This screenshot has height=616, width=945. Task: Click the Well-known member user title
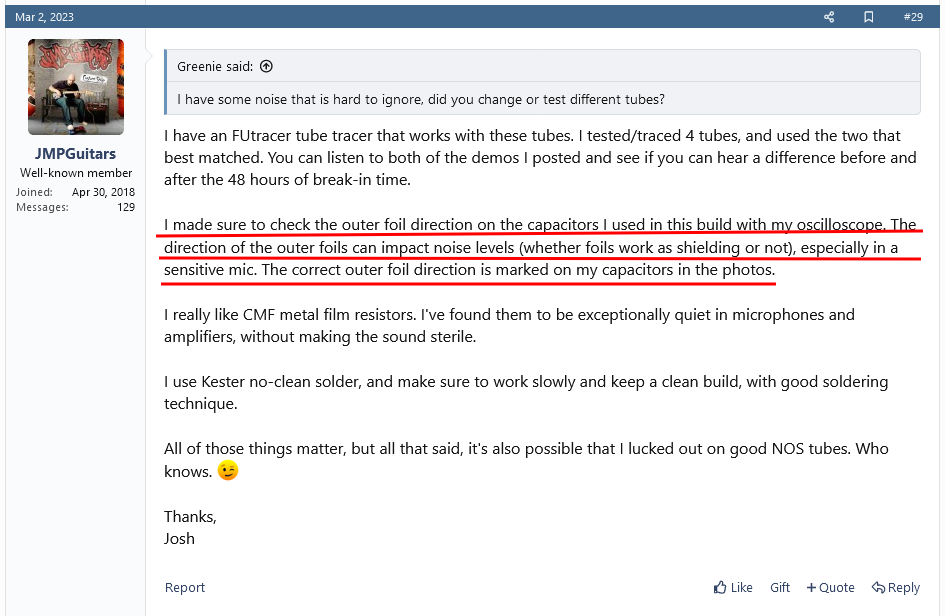[76, 173]
